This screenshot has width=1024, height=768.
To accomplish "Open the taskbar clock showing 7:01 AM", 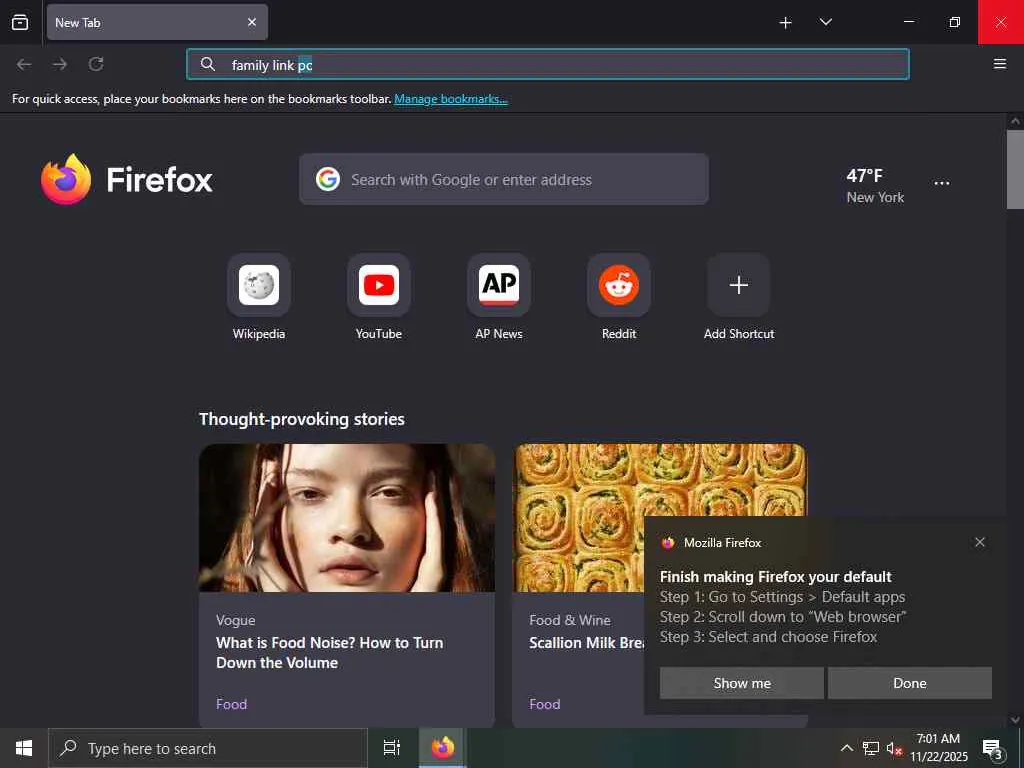I will click(x=938, y=748).
